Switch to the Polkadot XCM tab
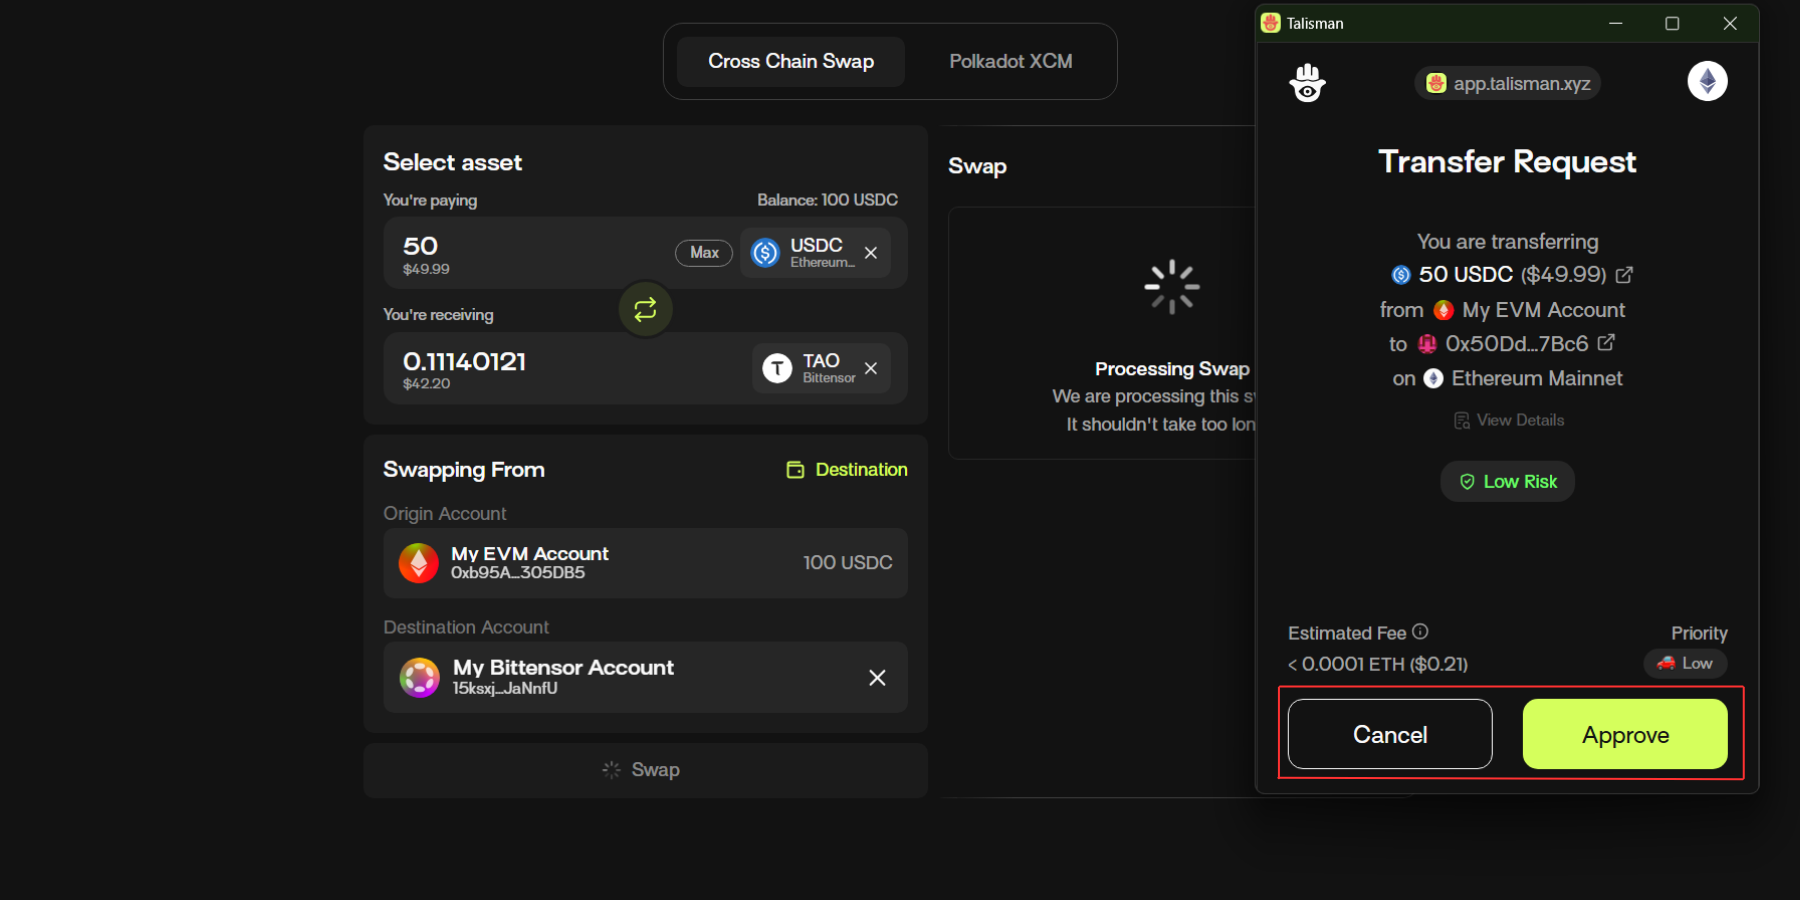Image resolution: width=1800 pixels, height=900 pixels. (x=1010, y=61)
